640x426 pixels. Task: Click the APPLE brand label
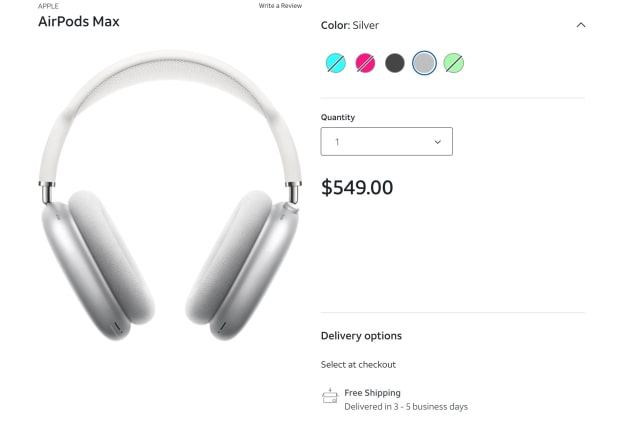click(48, 6)
